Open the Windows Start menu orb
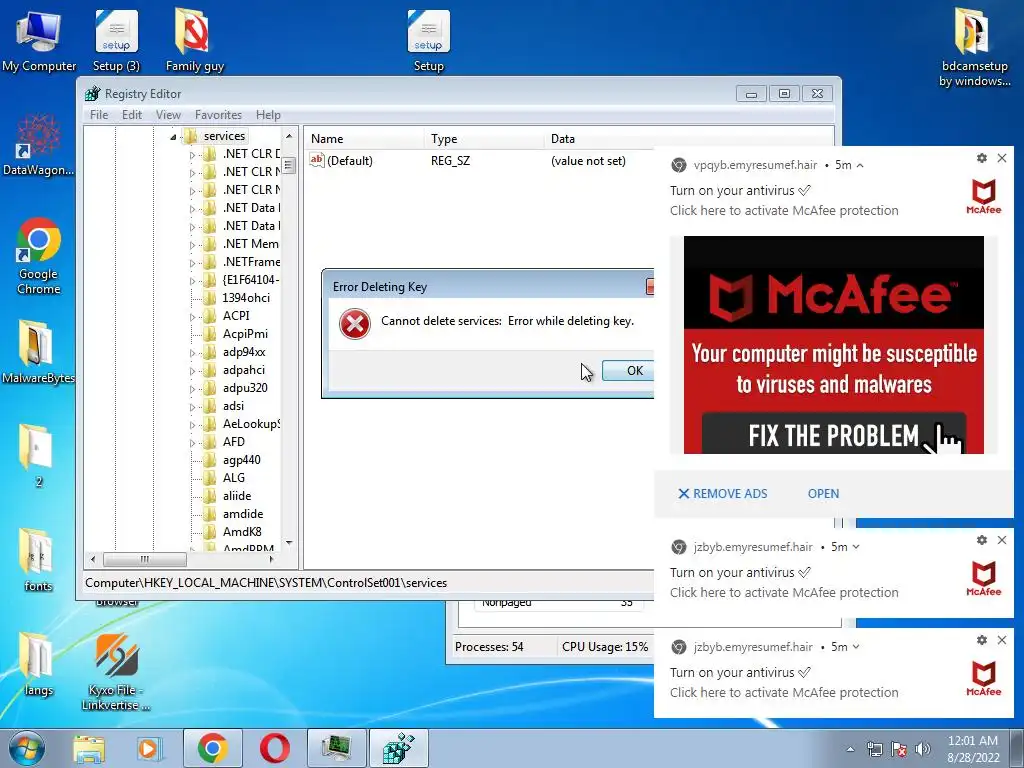Screen dimensions: 1024x768 pyautogui.click(x=26, y=748)
